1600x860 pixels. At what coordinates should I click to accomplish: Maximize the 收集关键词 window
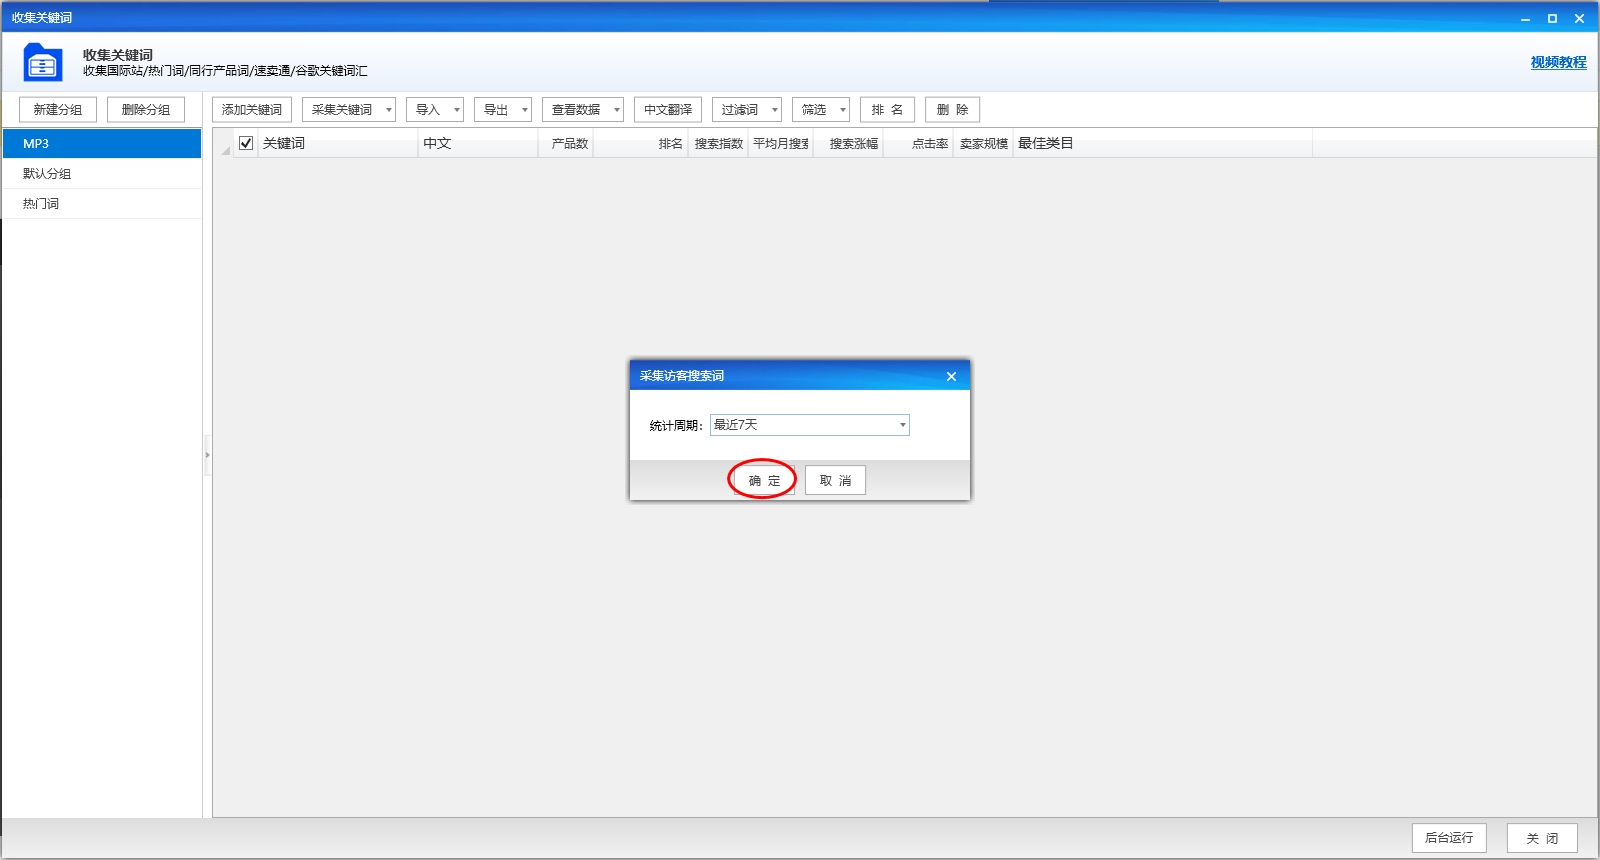pos(1552,18)
